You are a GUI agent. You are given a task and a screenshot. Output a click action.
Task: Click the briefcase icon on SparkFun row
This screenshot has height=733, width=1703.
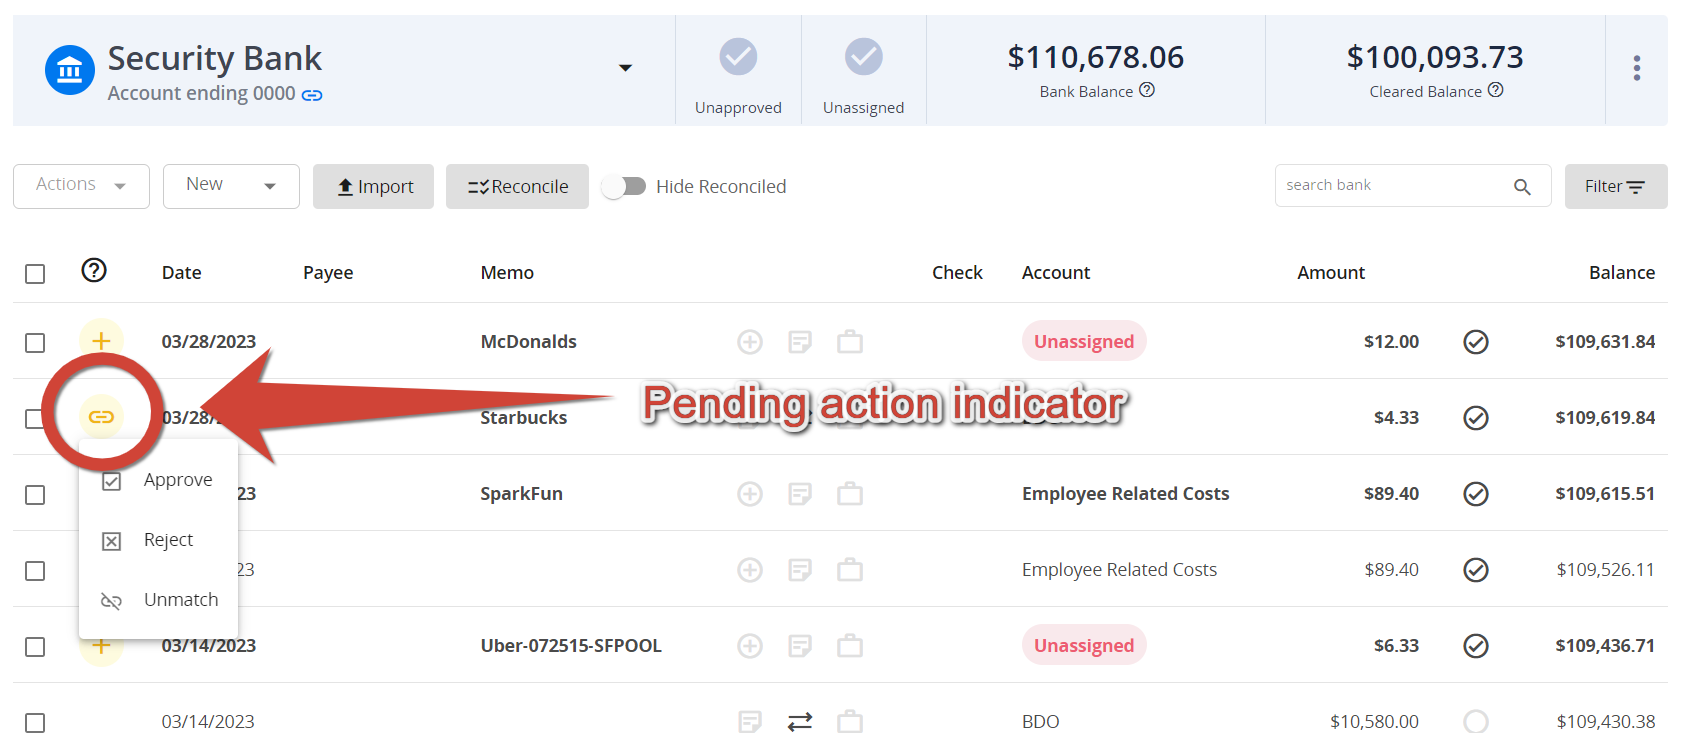pos(850,494)
